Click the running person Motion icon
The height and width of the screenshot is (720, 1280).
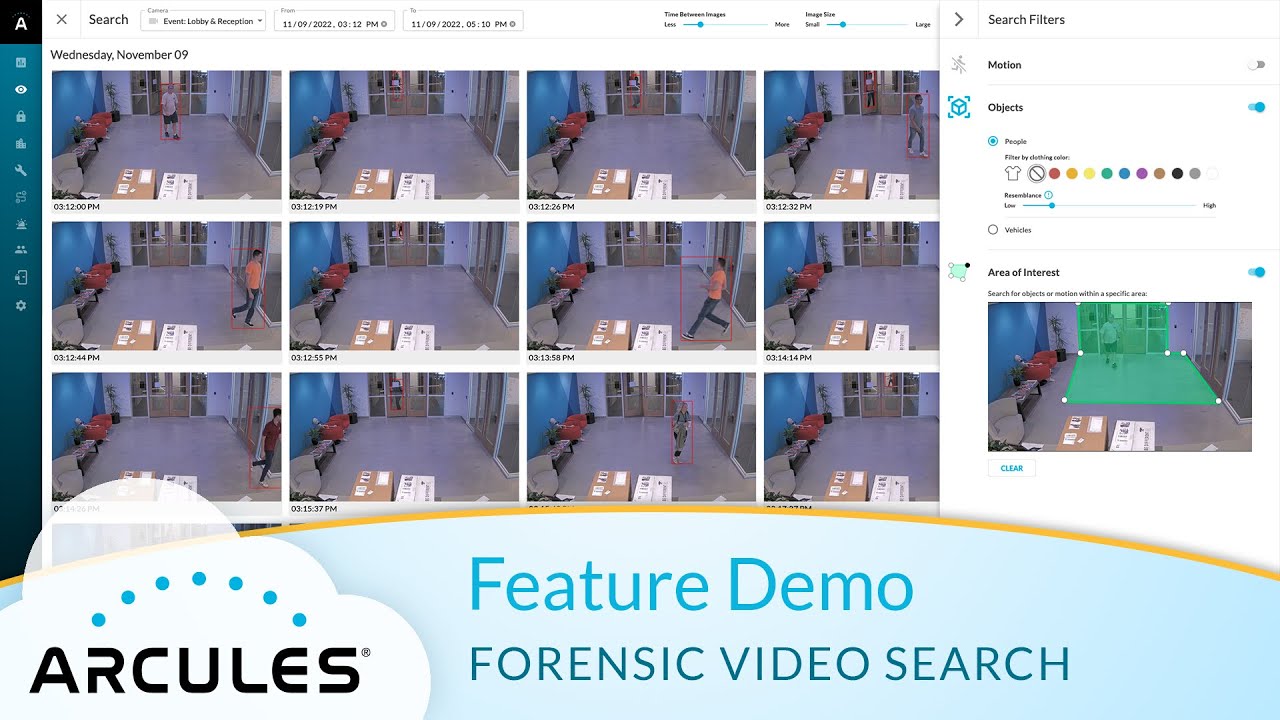click(x=959, y=65)
